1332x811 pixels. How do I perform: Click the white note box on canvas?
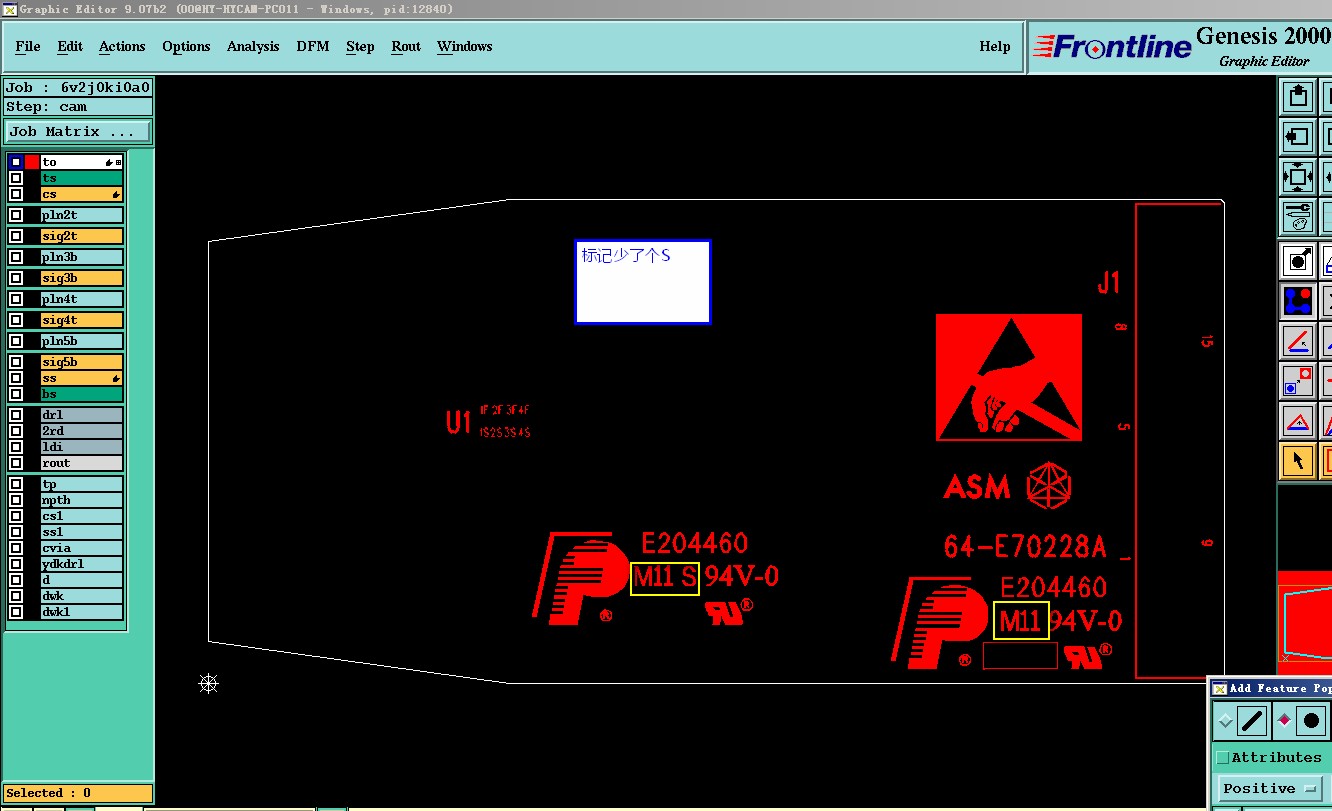coord(643,282)
